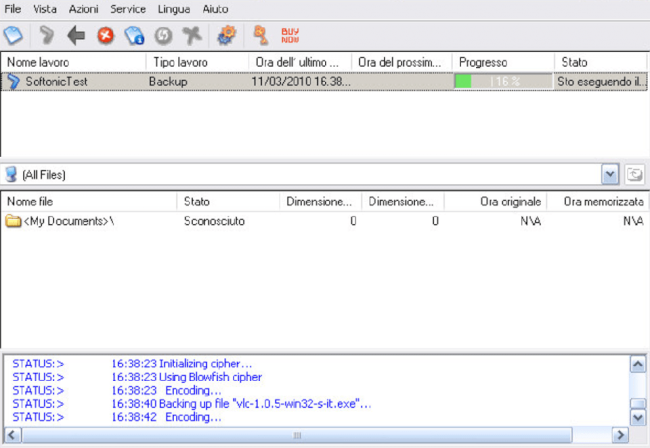Stop the running job with red X icon
The width and height of the screenshot is (650, 448).
coord(106,35)
